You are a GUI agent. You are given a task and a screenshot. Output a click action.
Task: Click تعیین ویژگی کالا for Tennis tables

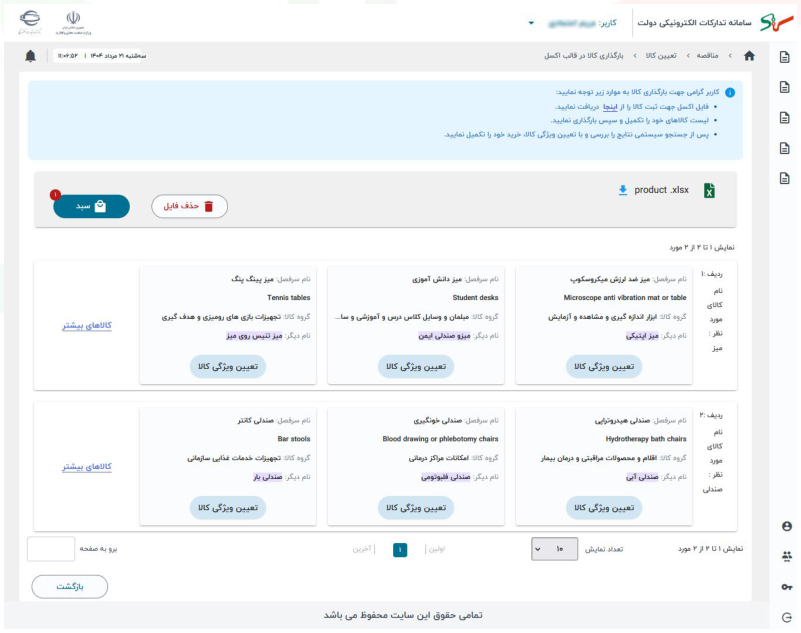[228, 366]
